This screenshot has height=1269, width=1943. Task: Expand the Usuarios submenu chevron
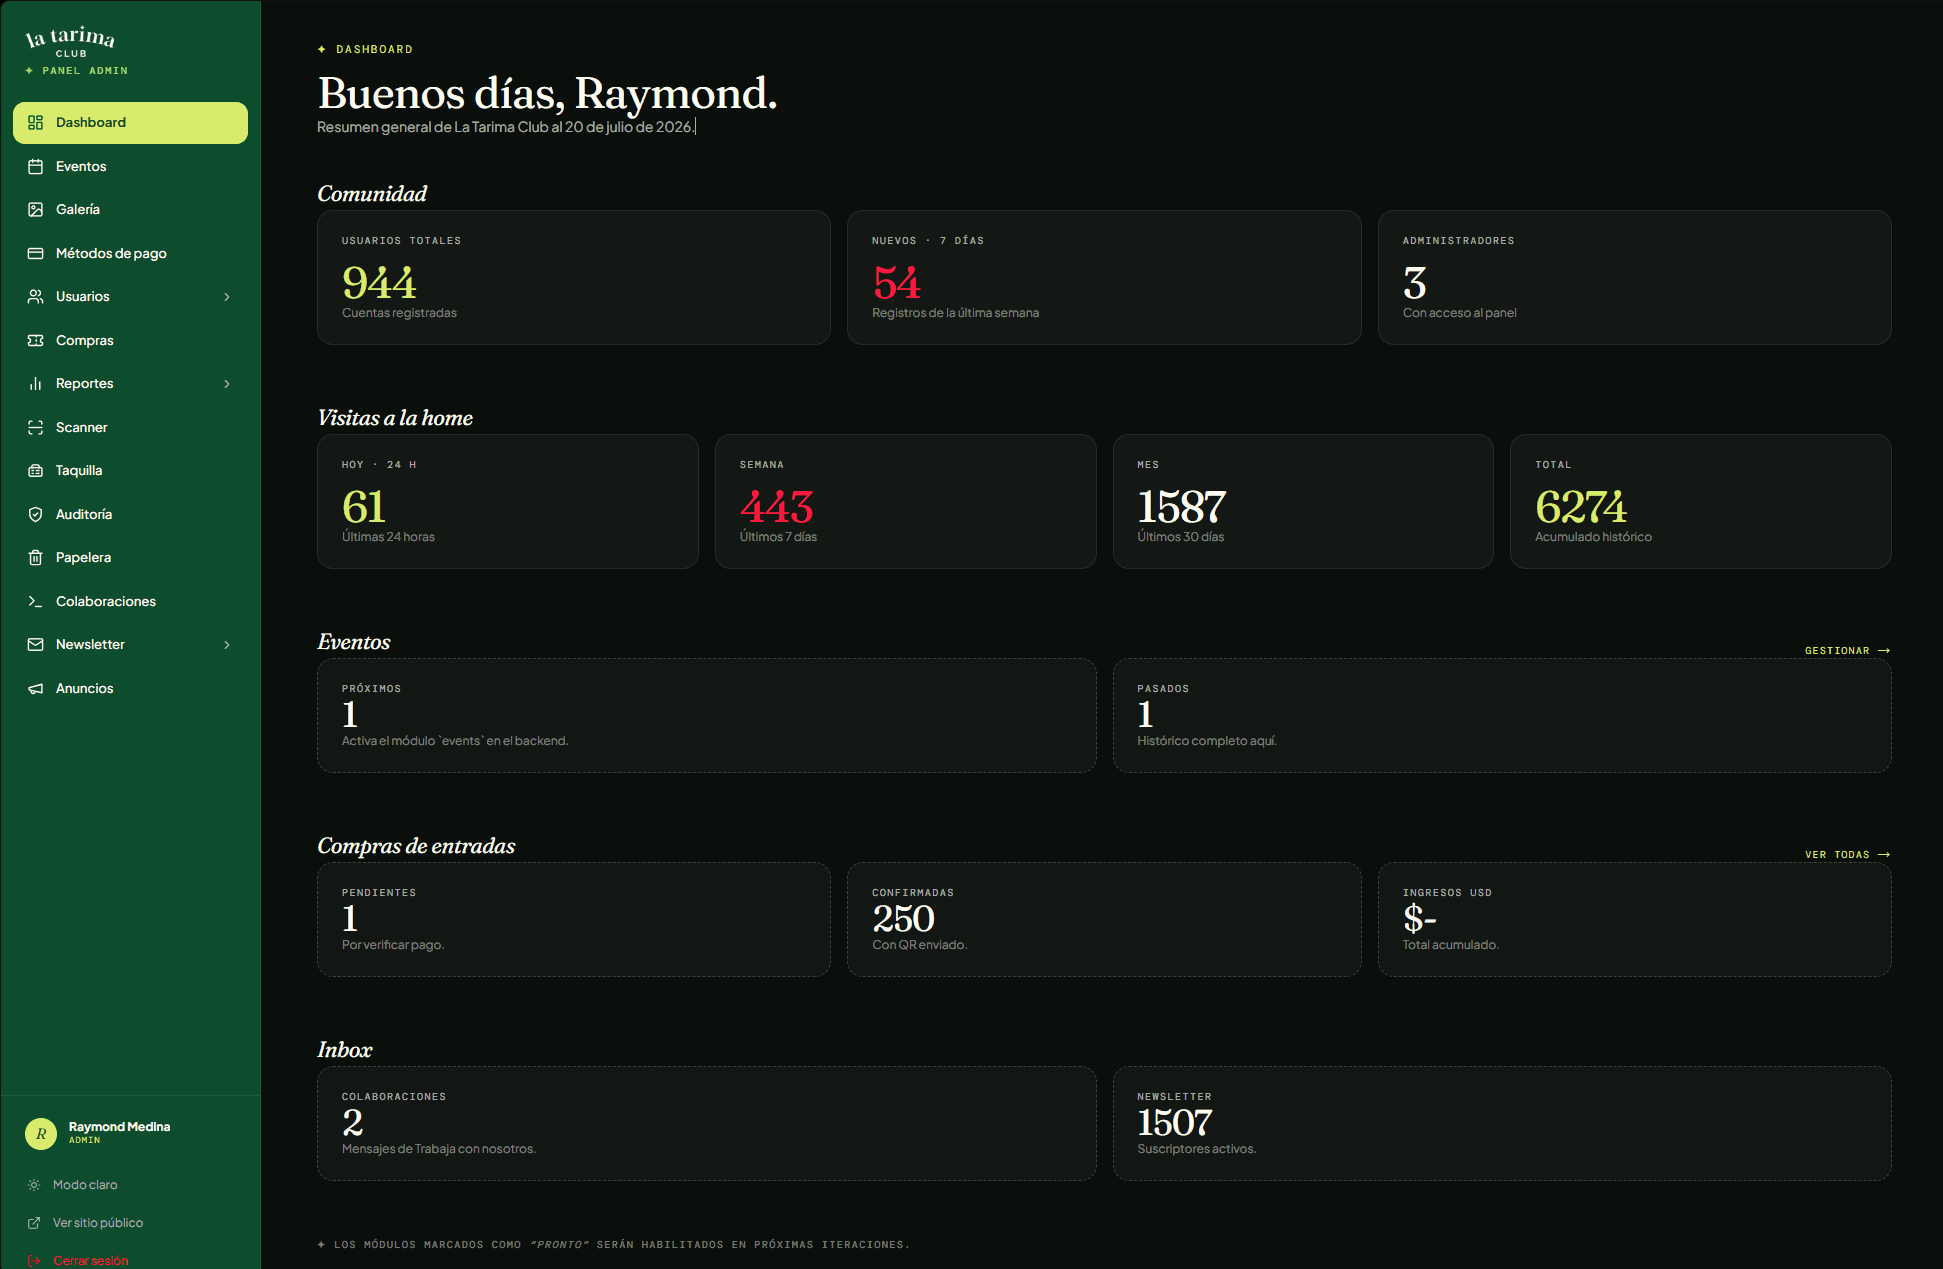click(x=227, y=297)
